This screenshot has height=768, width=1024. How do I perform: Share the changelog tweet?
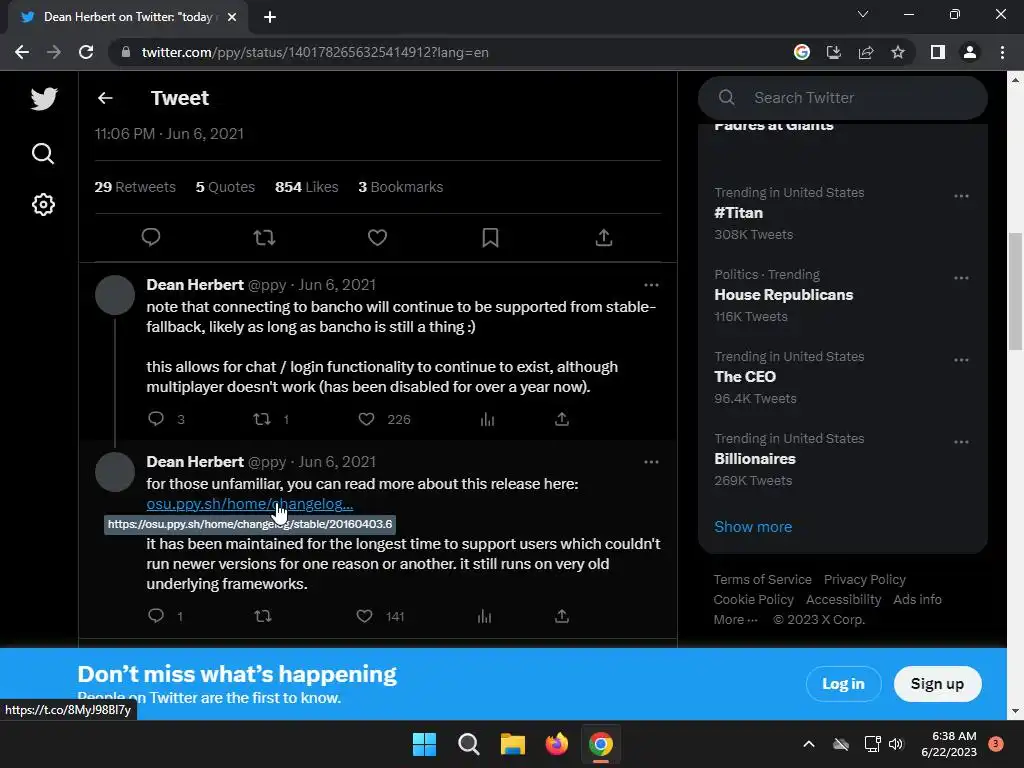562,615
